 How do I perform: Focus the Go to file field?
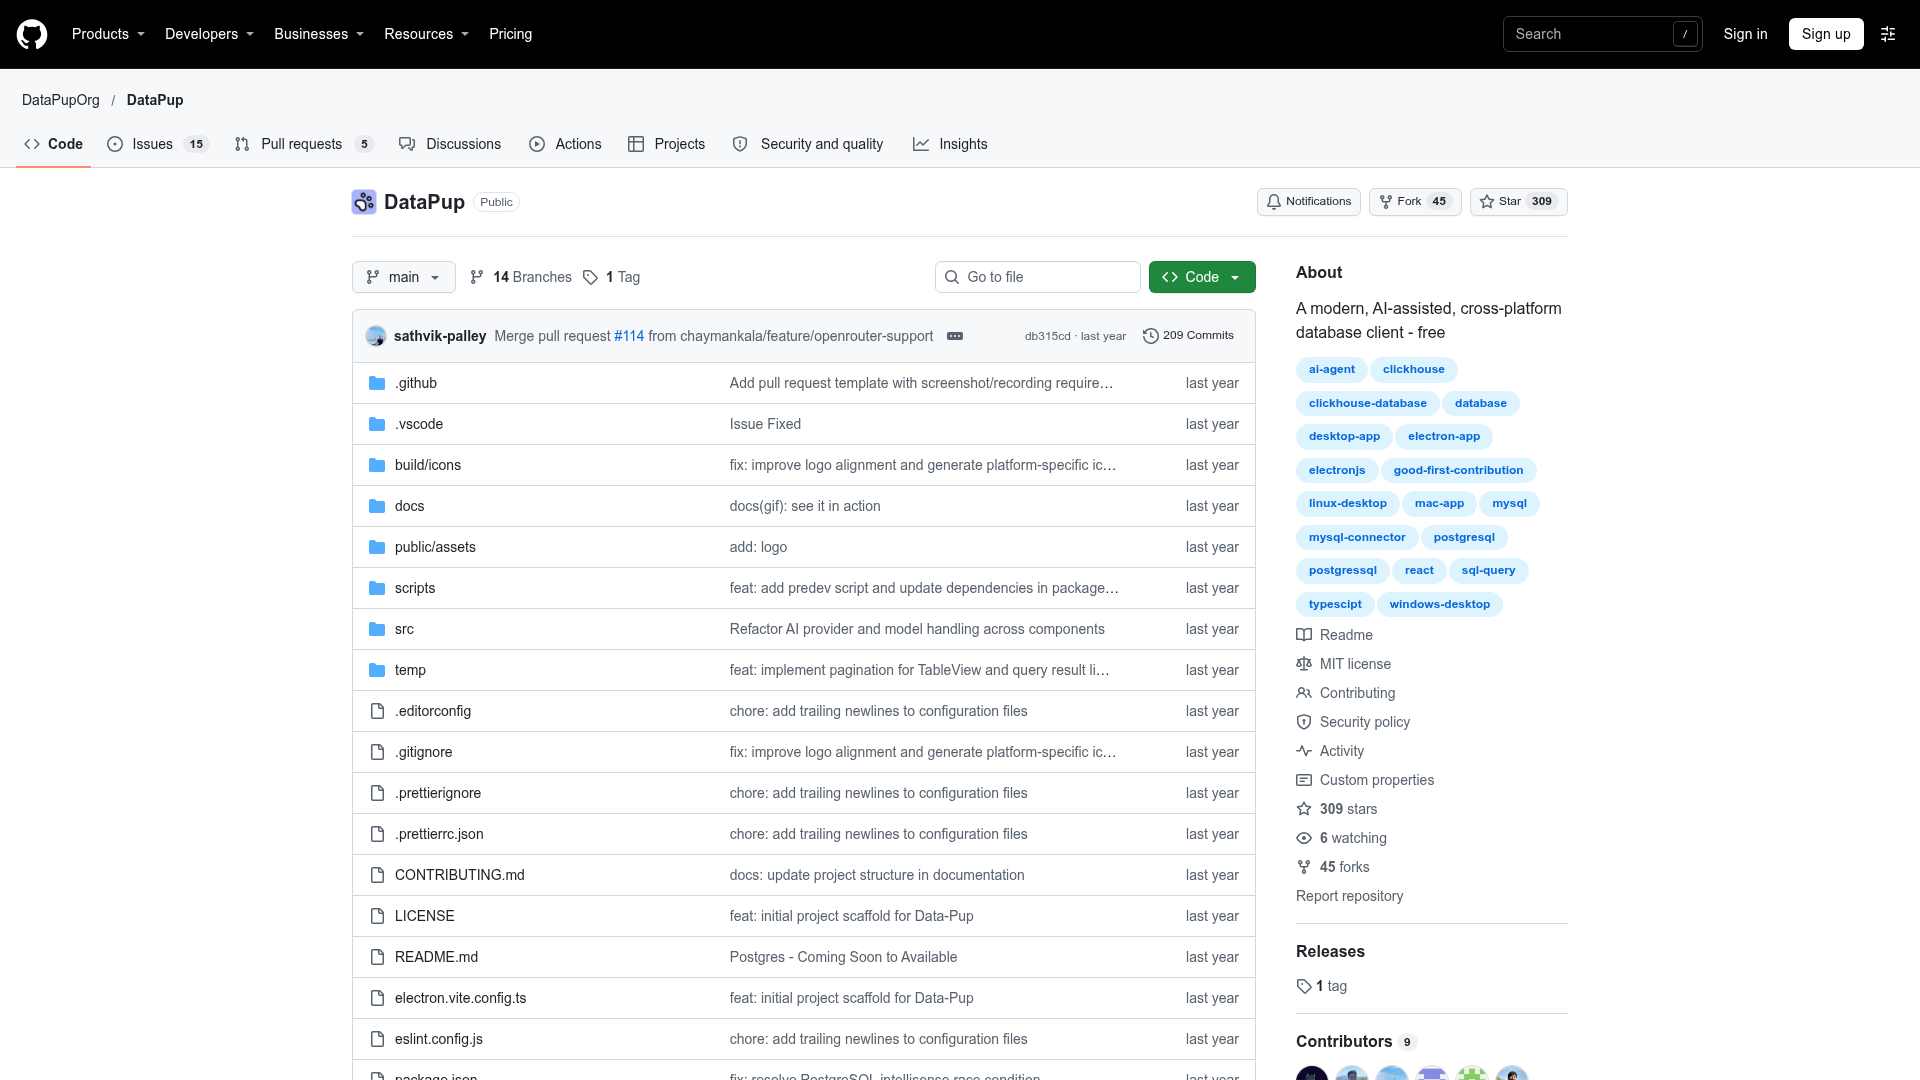click(x=1038, y=277)
